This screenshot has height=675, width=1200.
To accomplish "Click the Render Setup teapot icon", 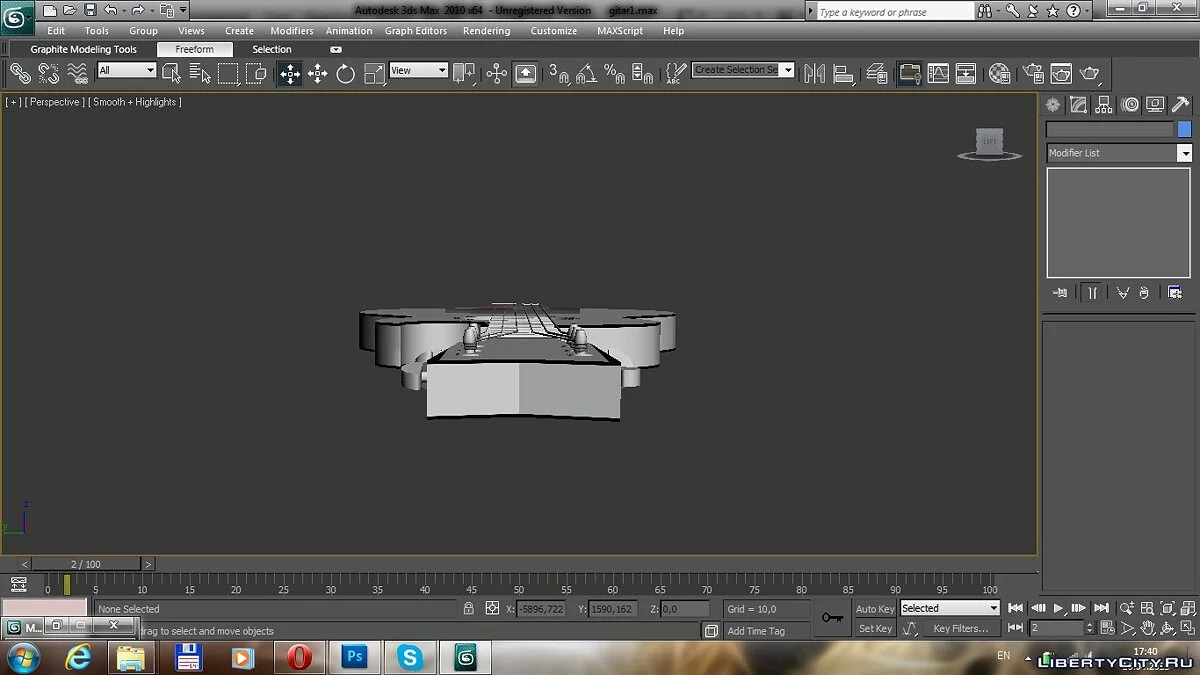I will tap(1033, 73).
